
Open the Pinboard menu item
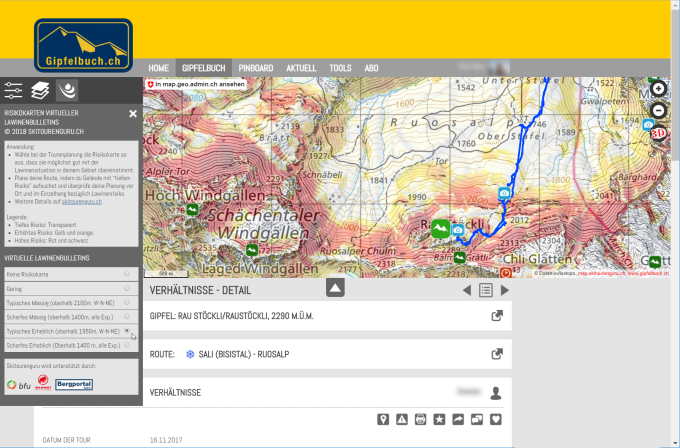pos(256,68)
